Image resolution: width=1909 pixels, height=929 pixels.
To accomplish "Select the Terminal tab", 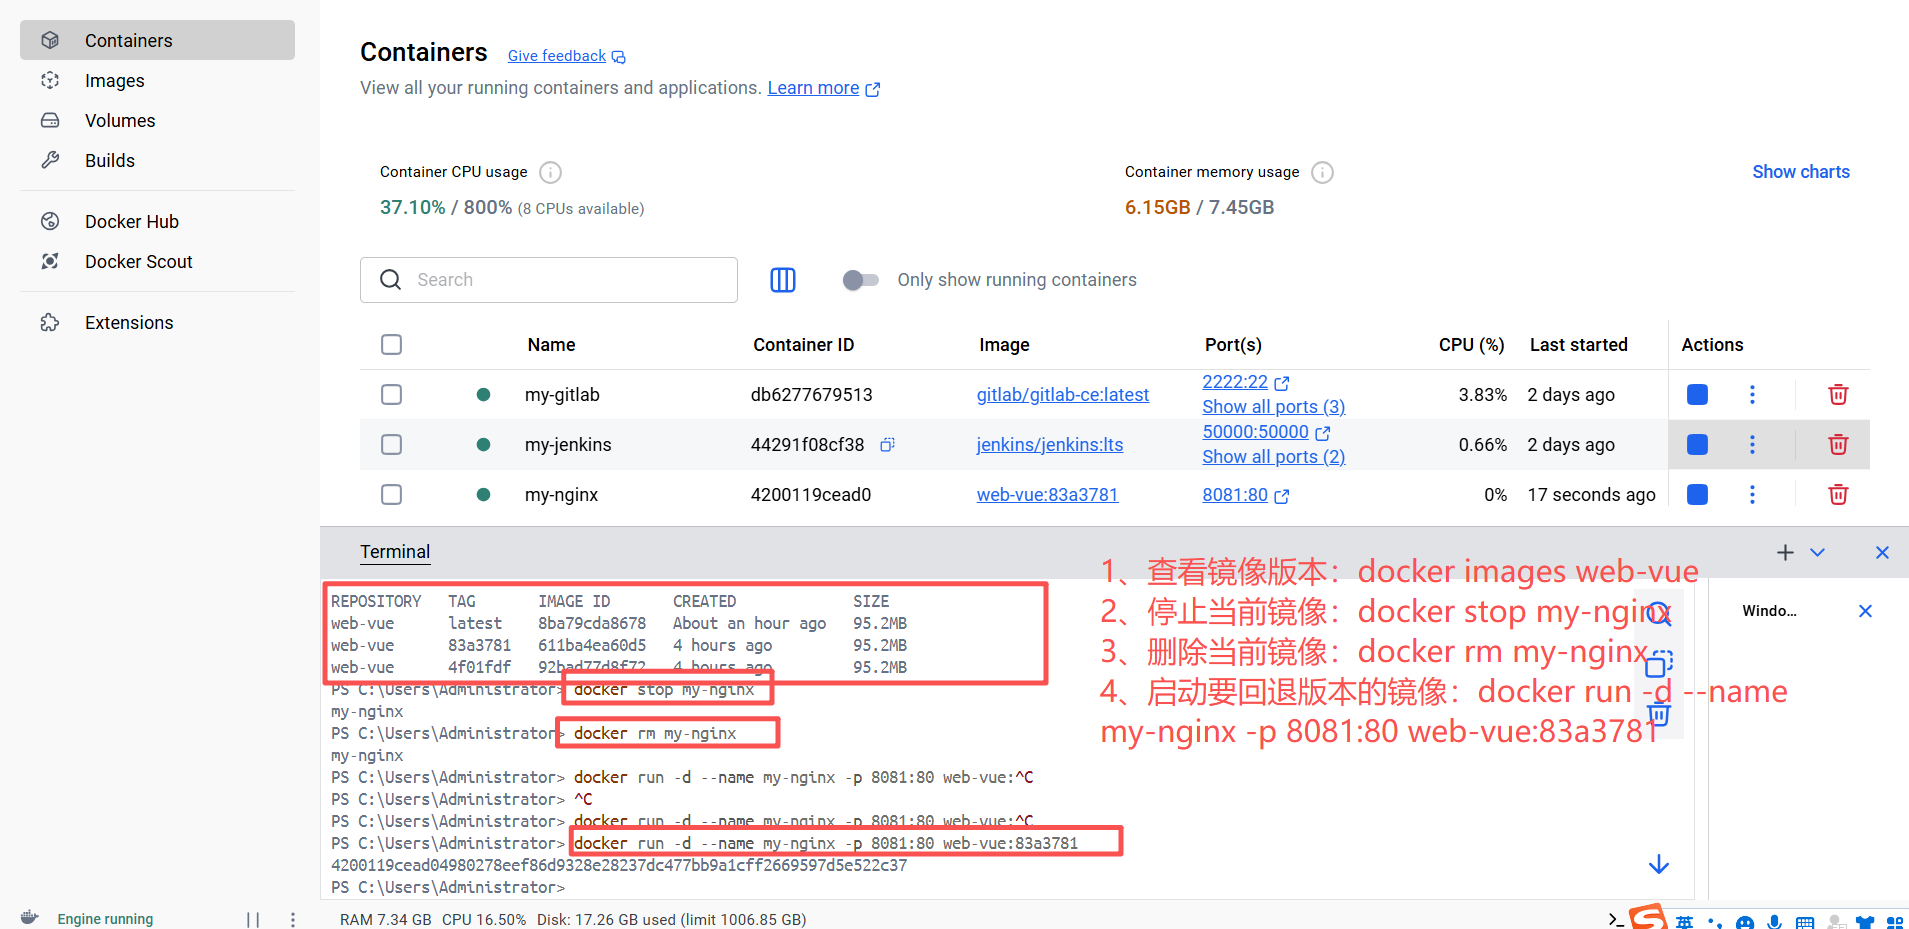I will tap(395, 552).
